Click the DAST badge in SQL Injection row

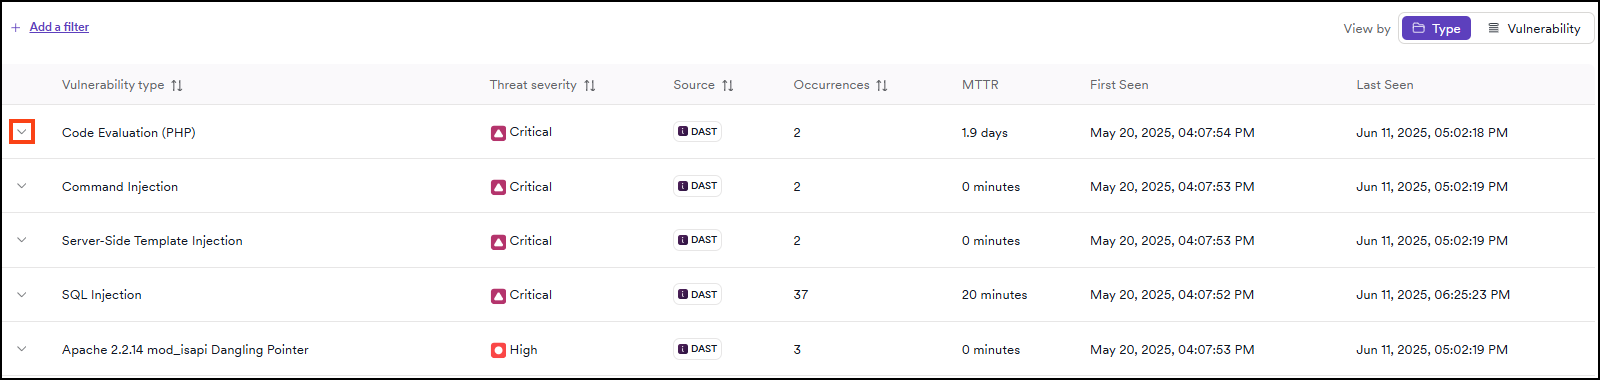(698, 295)
